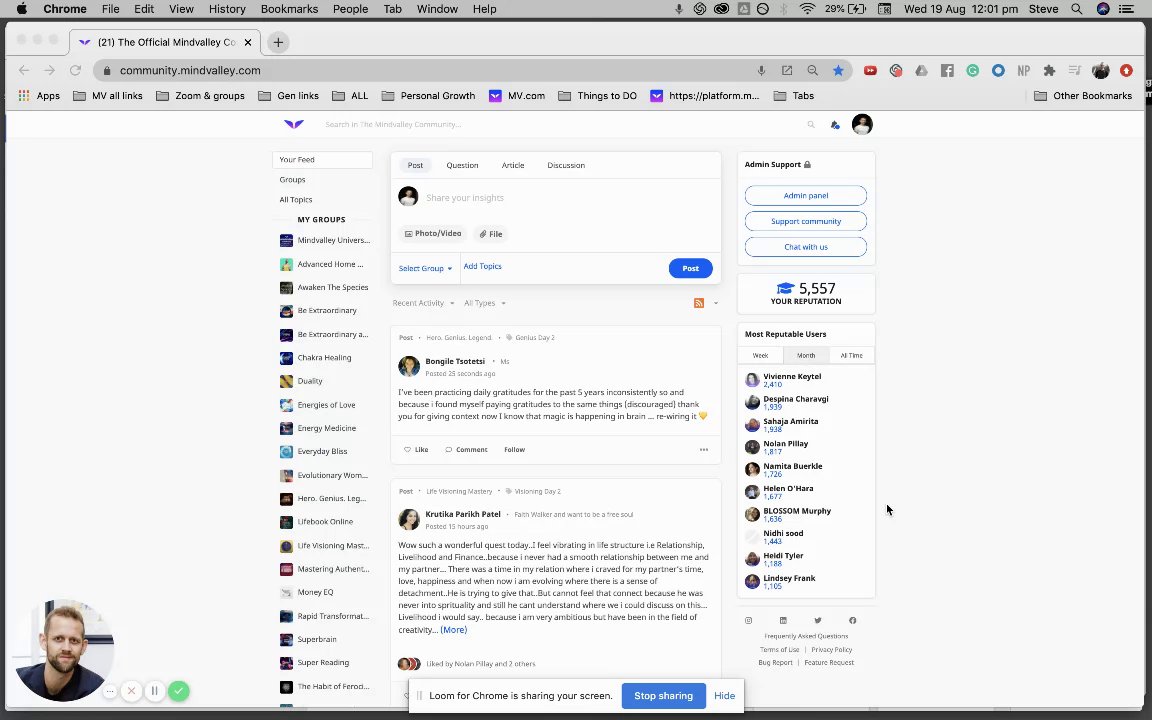The width and height of the screenshot is (1152, 720).
Task: Click the Twitter icon in the footer
Action: tap(818, 621)
